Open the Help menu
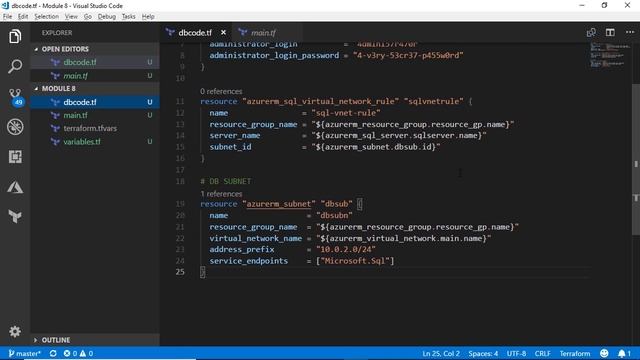 tap(148, 17)
